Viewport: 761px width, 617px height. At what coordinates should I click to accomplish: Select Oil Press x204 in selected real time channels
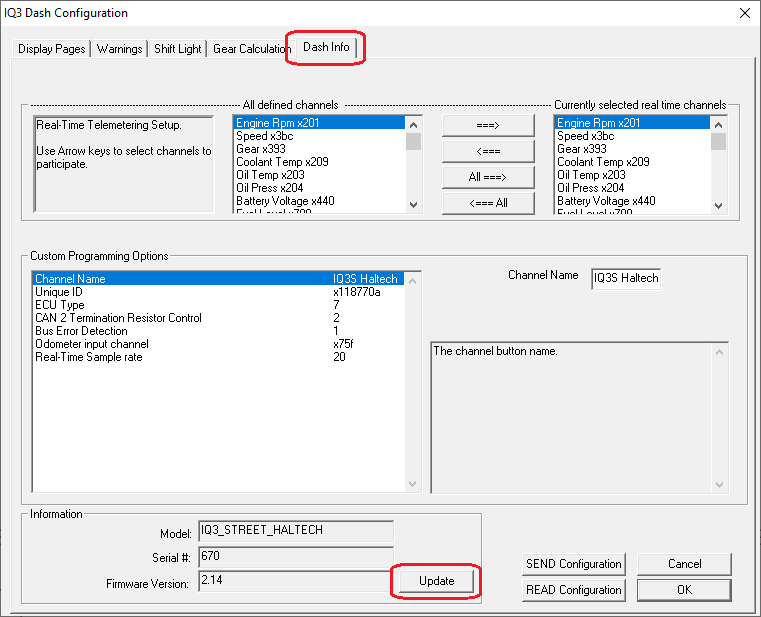632,188
